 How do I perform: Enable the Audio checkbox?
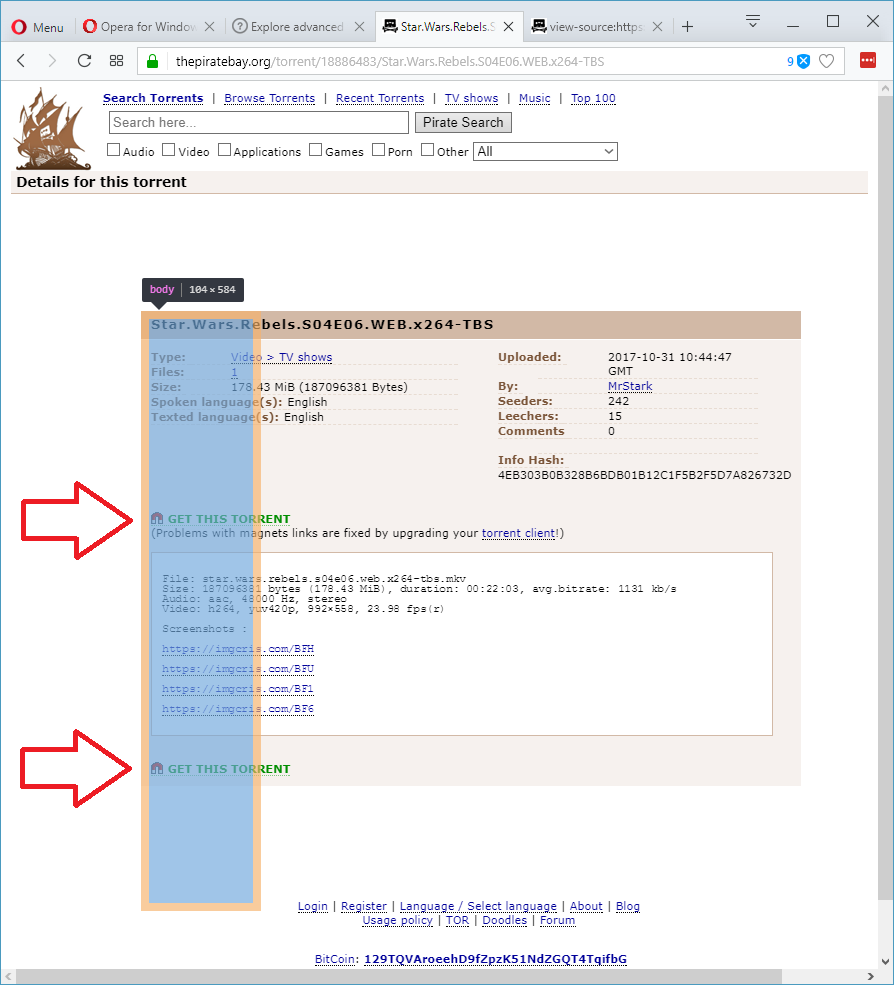(114, 150)
